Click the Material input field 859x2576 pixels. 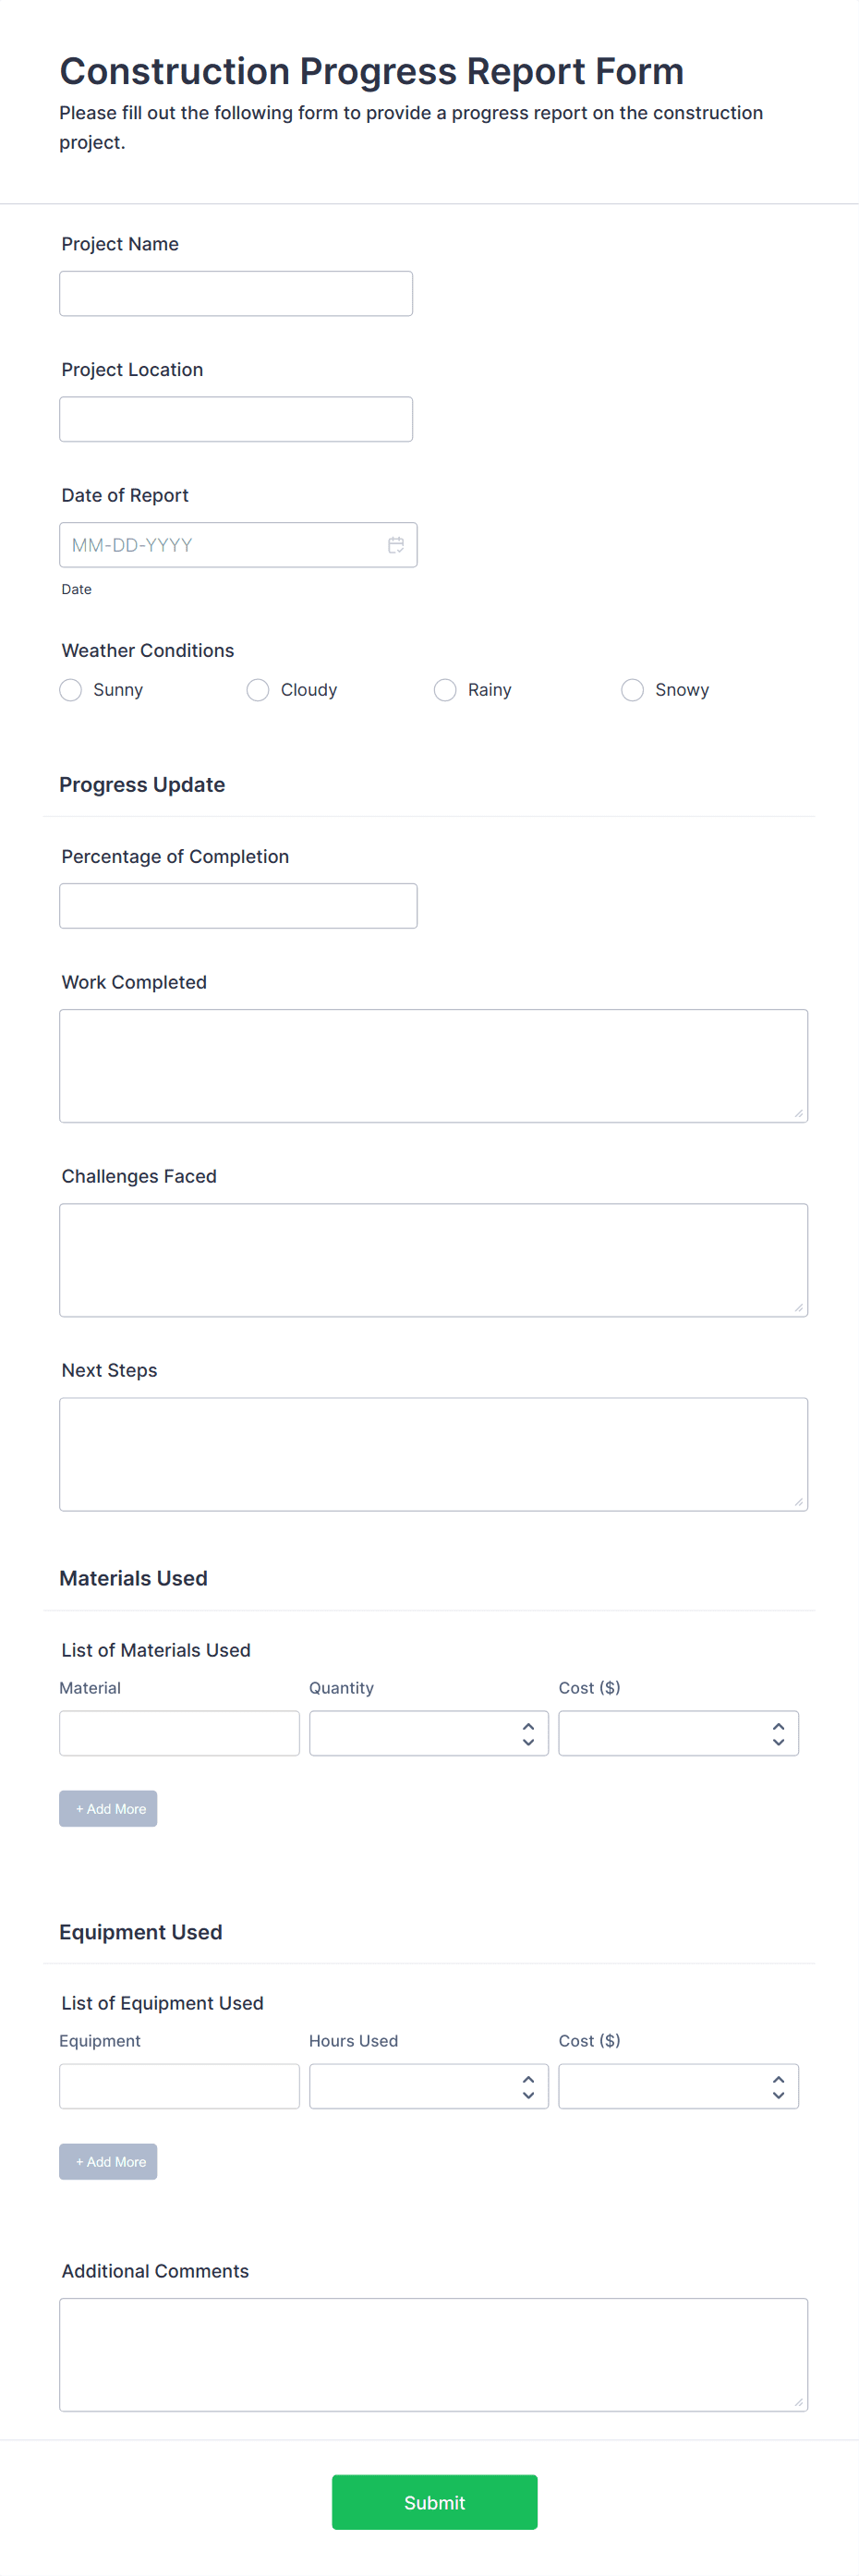pyautogui.click(x=179, y=1733)
